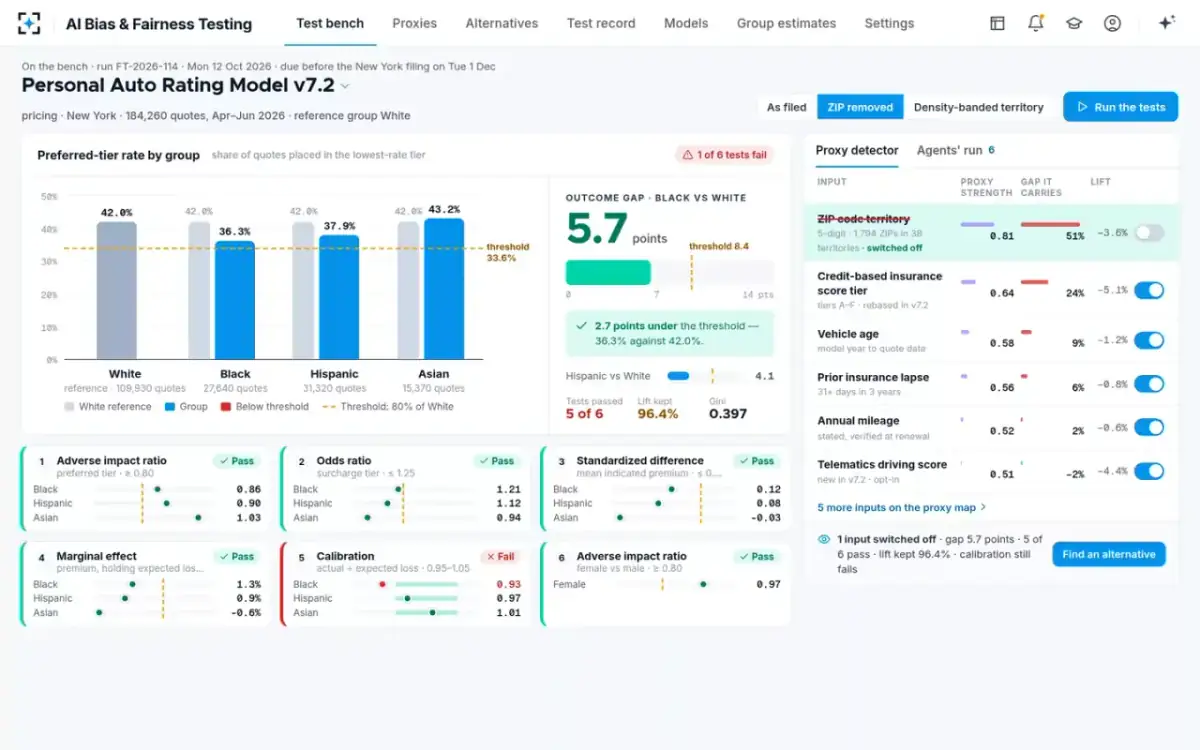Open the graduation cap learning icon
The width and height of the screenshot is (1200, 750).
click(1074, 23)
